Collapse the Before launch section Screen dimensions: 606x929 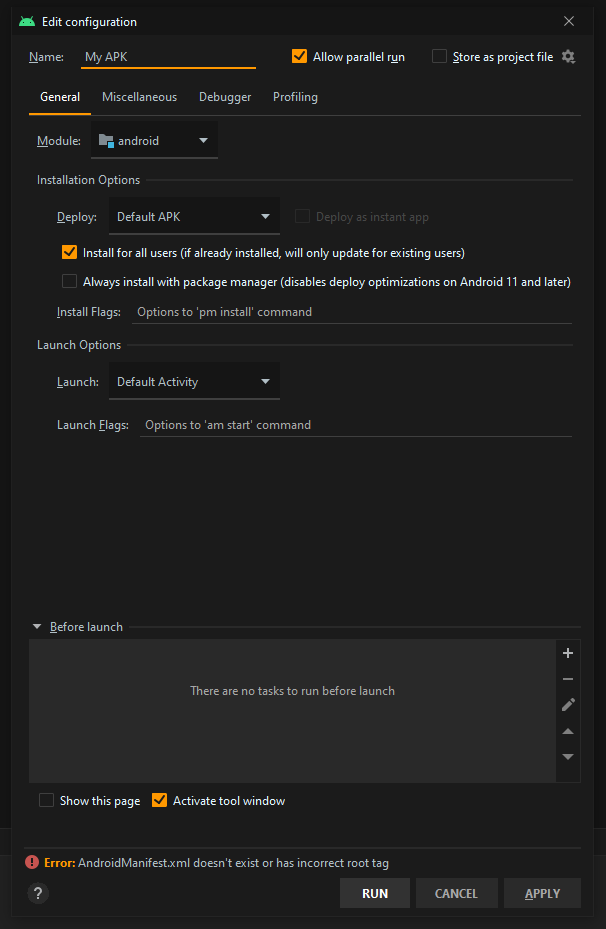click(x=37, y=627)
